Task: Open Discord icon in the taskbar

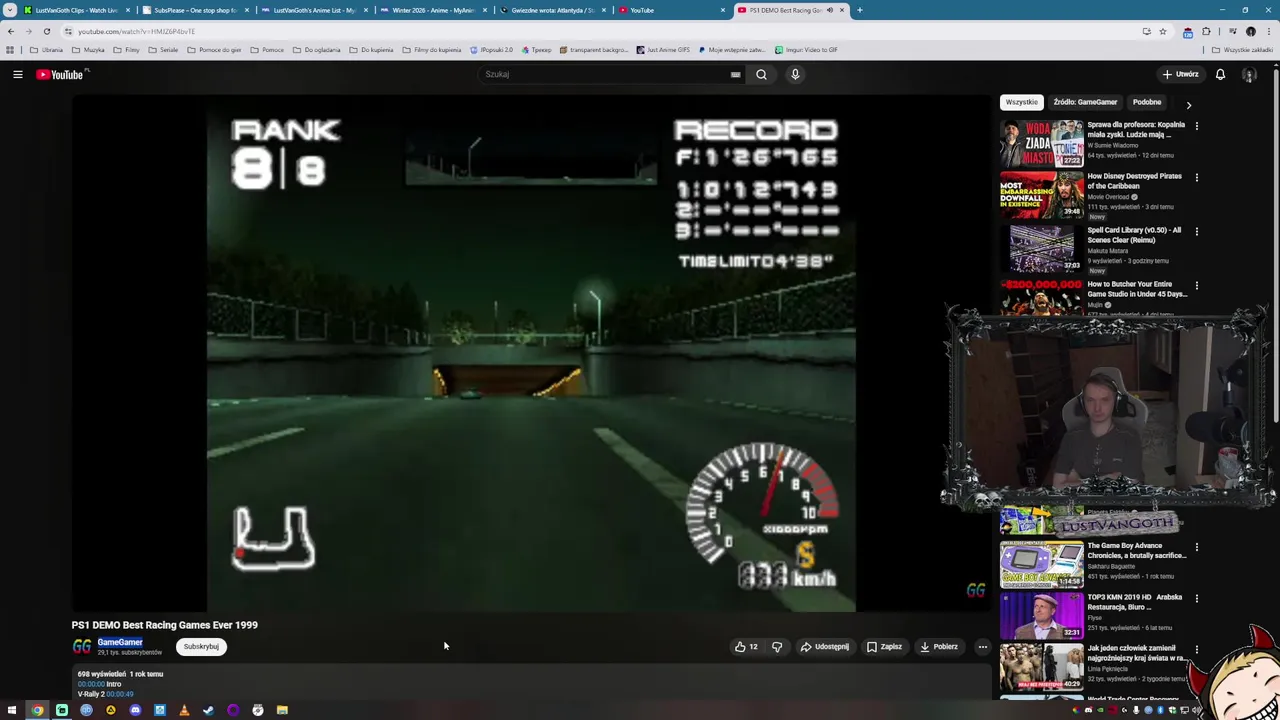Action: [135, 710]
